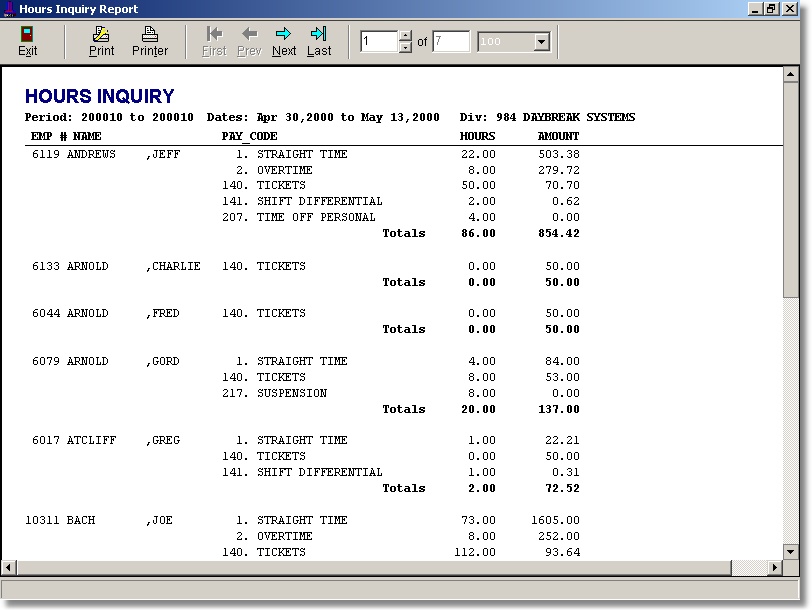Image resolution: width=812 pixels, height=612 pixels.
Task: Click ANDREWS tickets amount 70.70
Action: click(x=562, y=185)
